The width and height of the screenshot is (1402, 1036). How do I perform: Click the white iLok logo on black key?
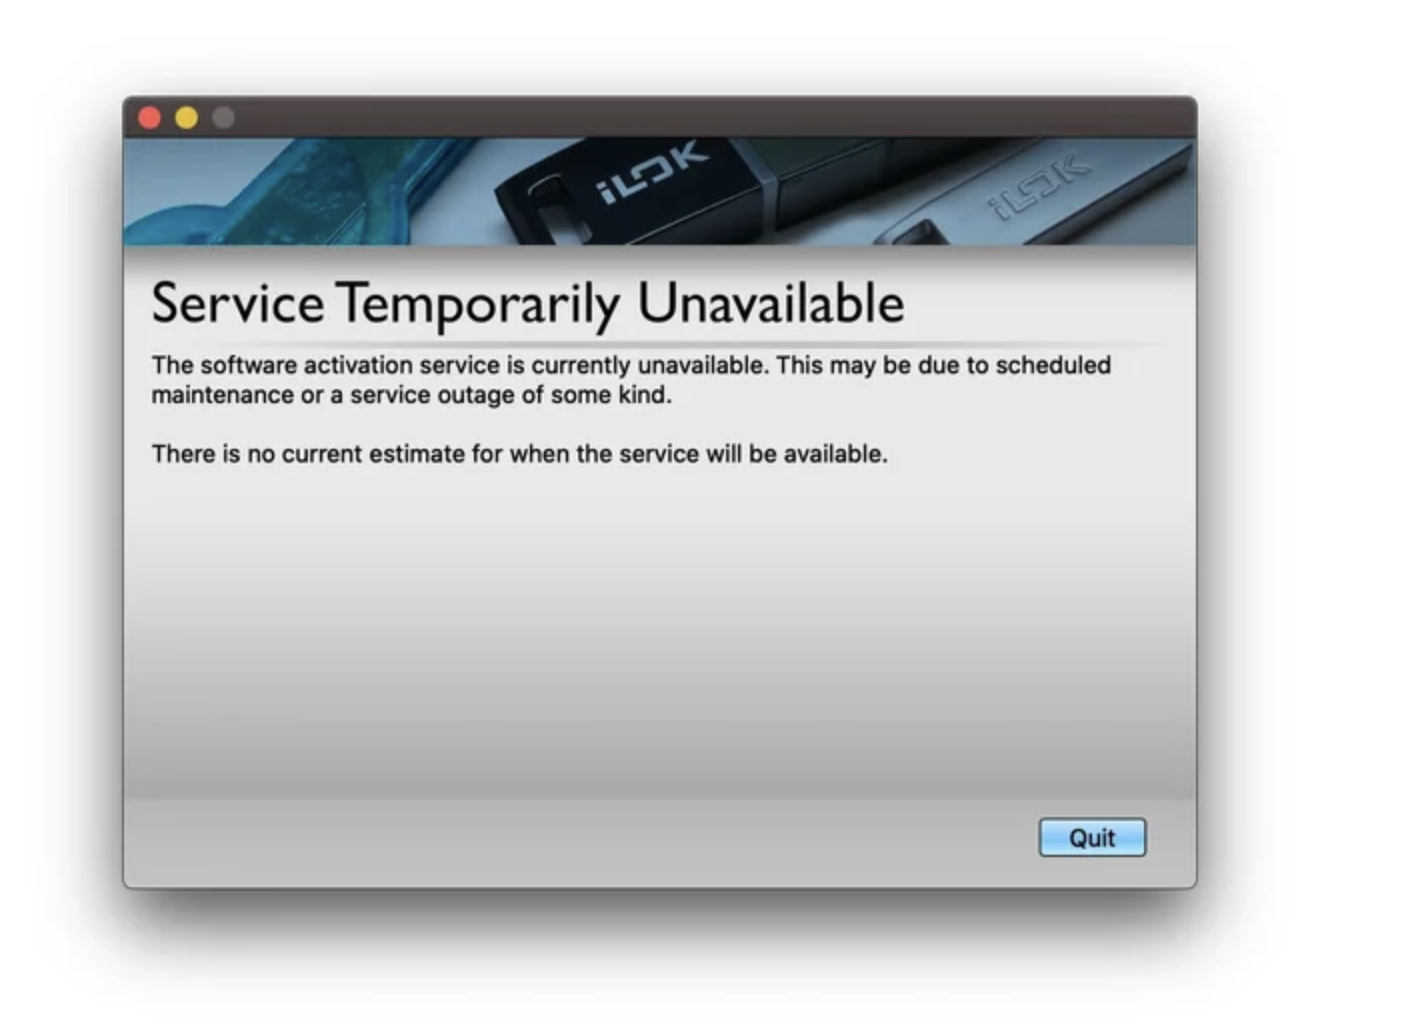pos(653,172)
